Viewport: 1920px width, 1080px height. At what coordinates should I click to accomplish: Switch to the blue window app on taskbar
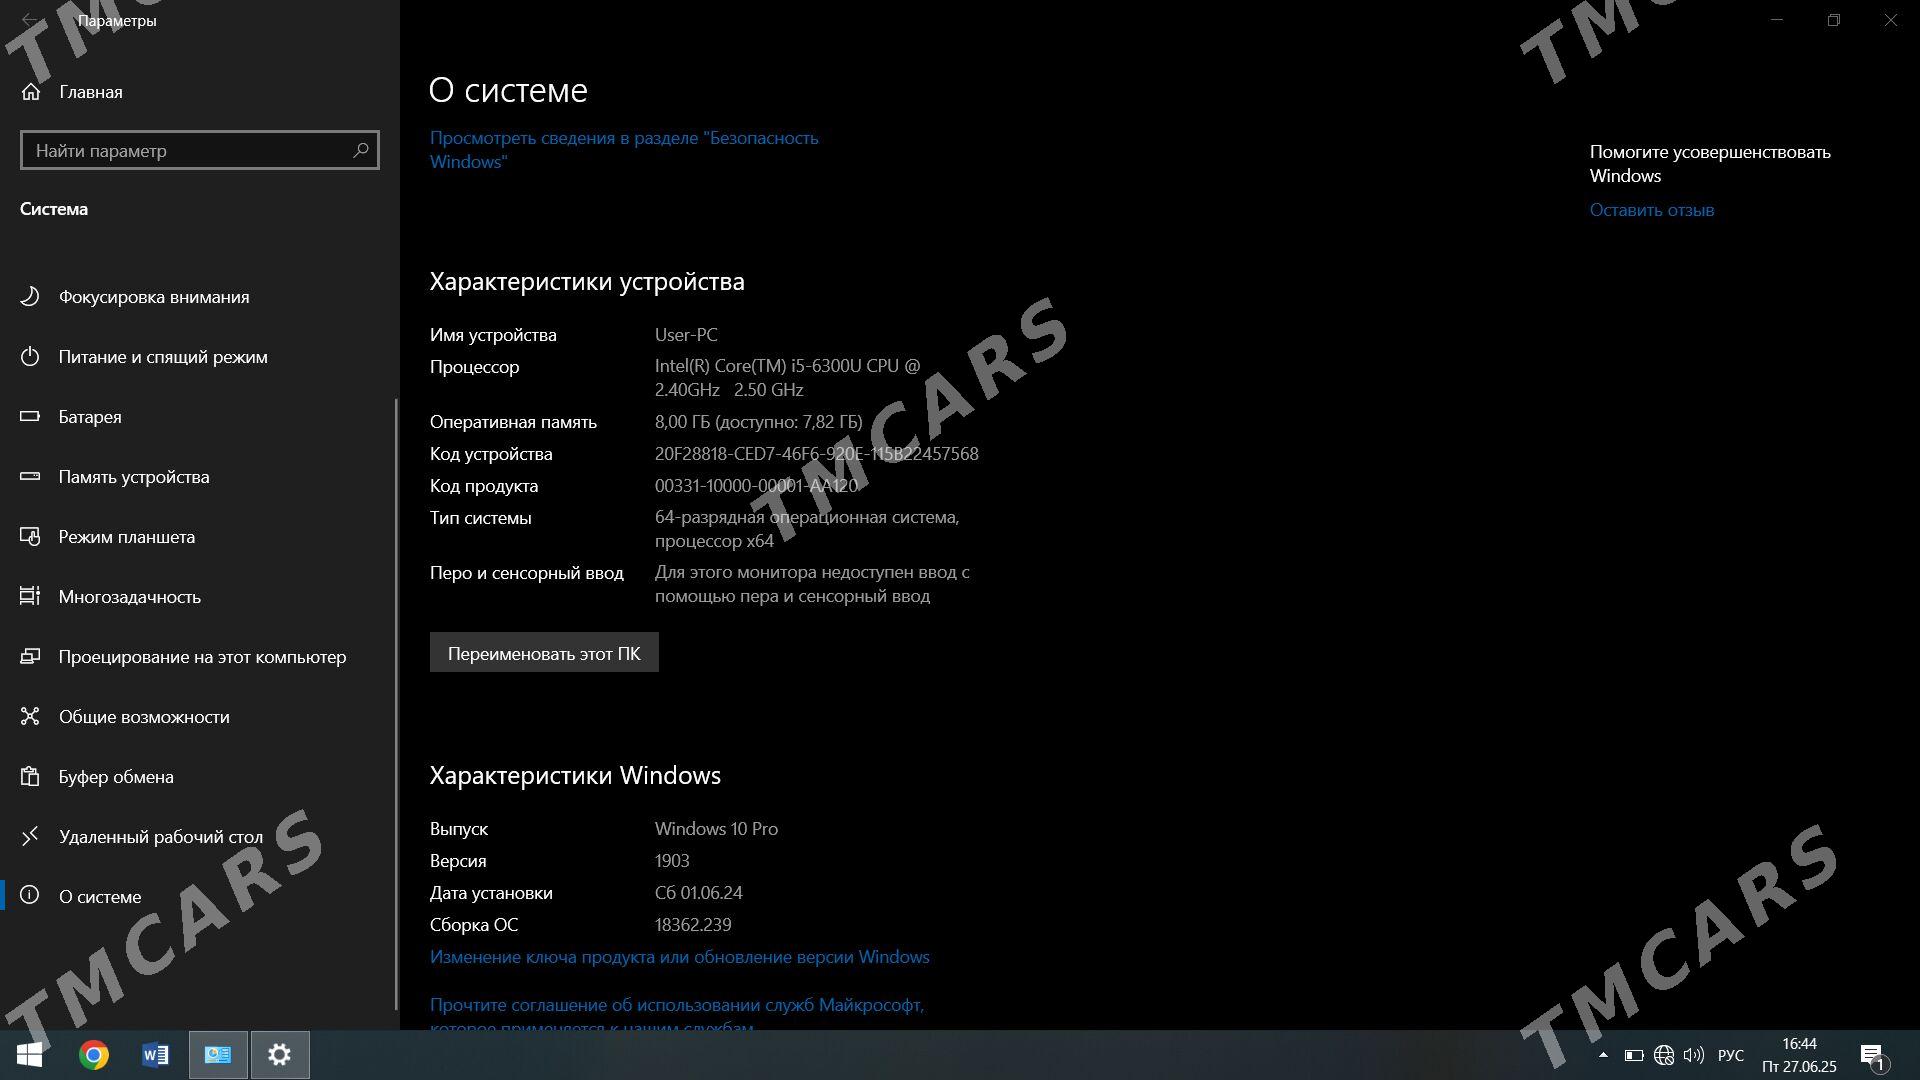pyautogui.click(x=218, y=1055)
